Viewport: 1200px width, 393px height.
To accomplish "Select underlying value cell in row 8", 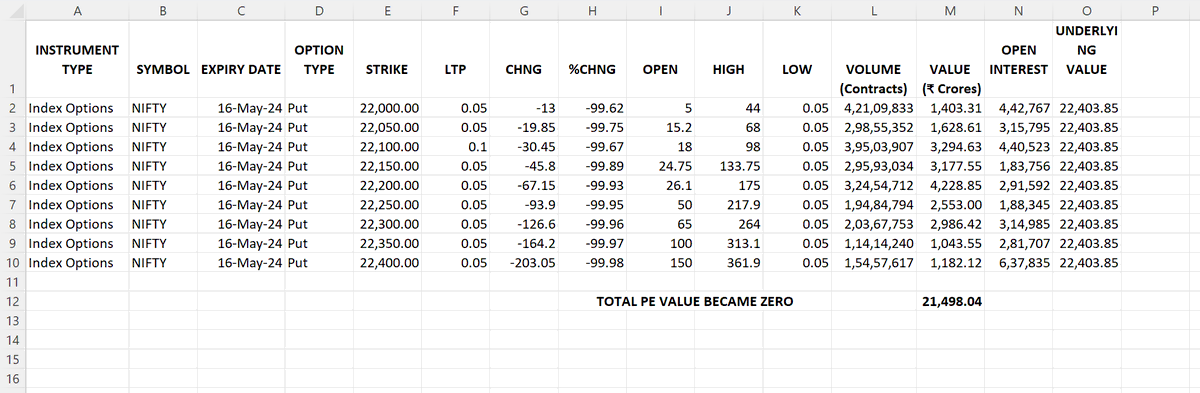I will (1087, 224).
